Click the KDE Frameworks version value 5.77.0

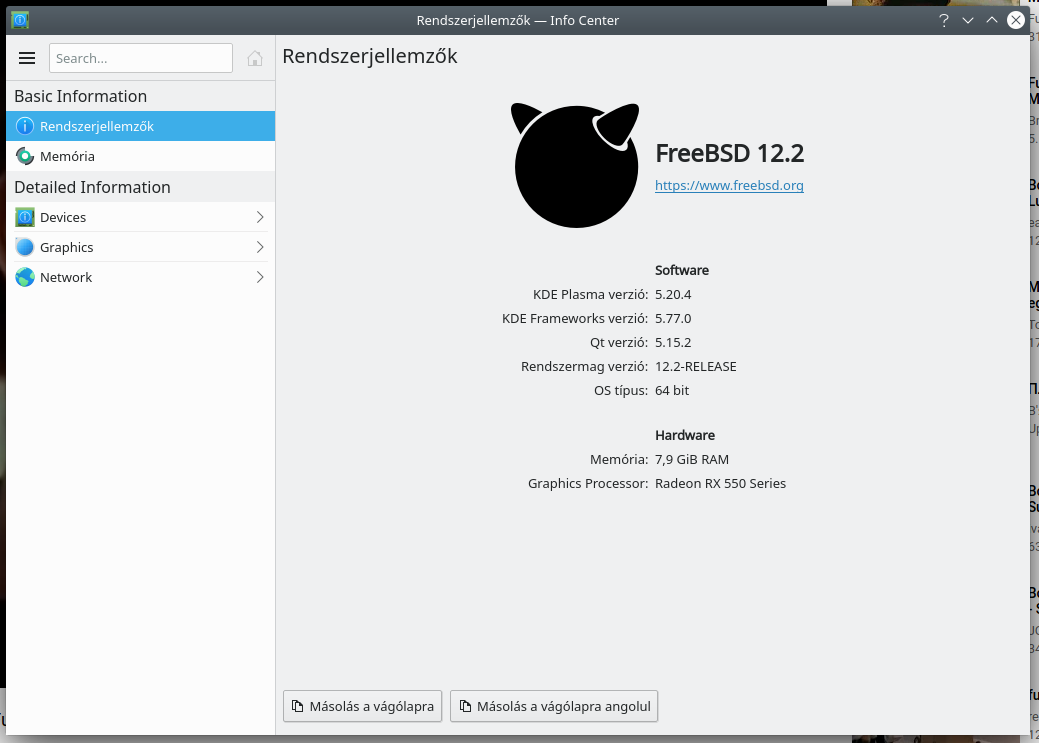(673, 318)
